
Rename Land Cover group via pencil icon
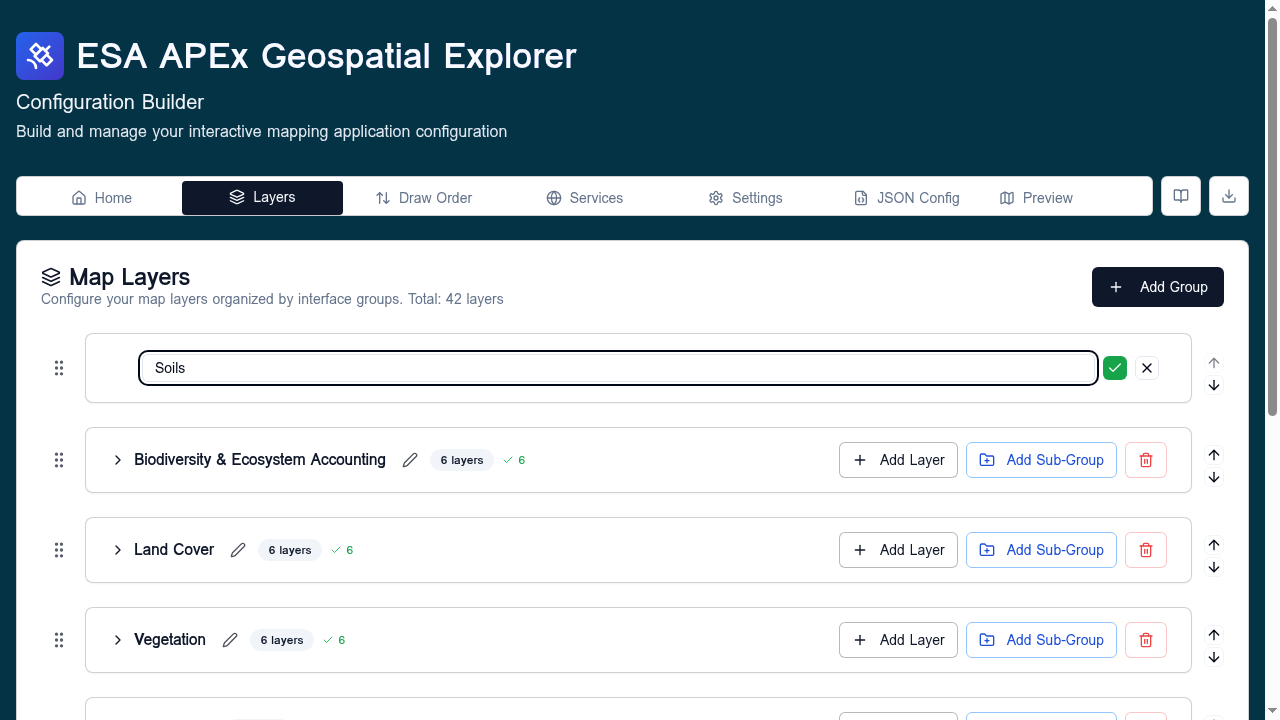[x=238, y=550]
